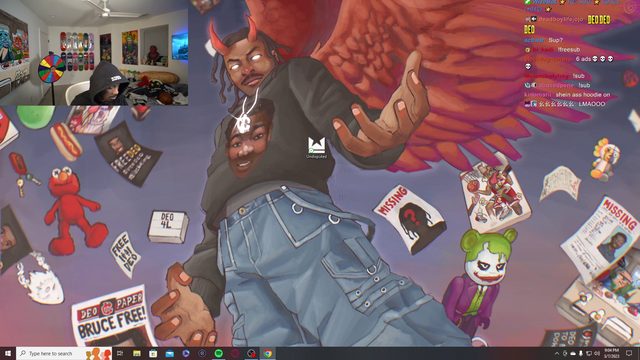
Task: Open the network status tray icon
Action: tap(589, 353)
